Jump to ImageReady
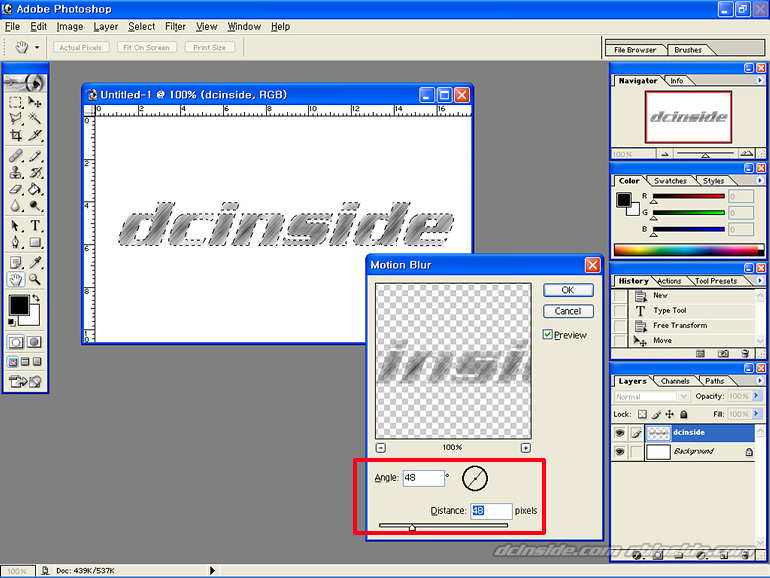The height and width of the screenshot is (578, 770). (x=25, y=381)
